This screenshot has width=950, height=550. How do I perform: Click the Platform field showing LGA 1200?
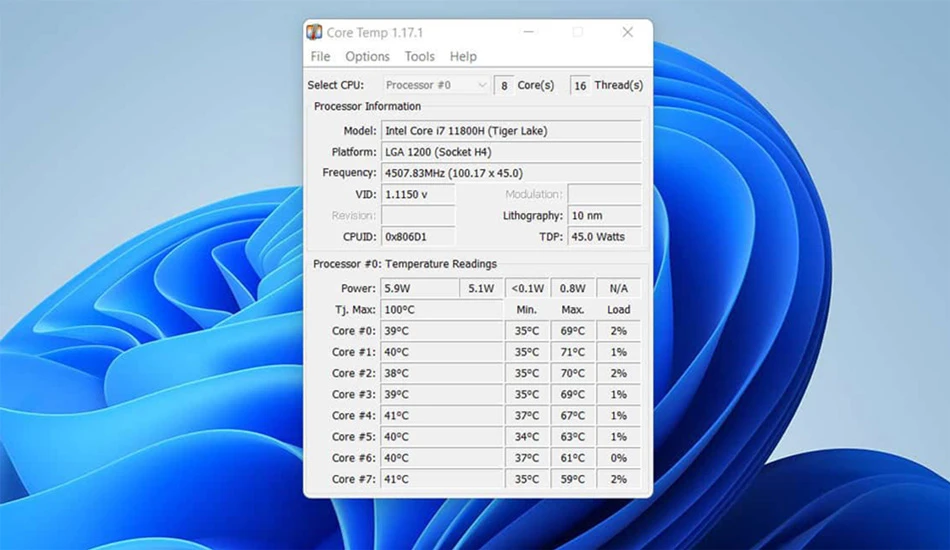pyautogui.click(x=511, y=152)
